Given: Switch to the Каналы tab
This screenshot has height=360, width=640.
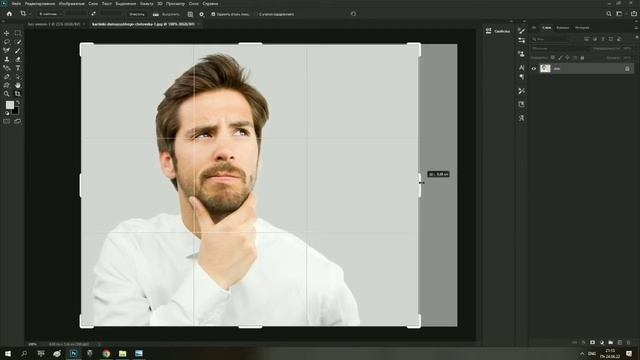Looking at the screenshot, I should [562, 28].
